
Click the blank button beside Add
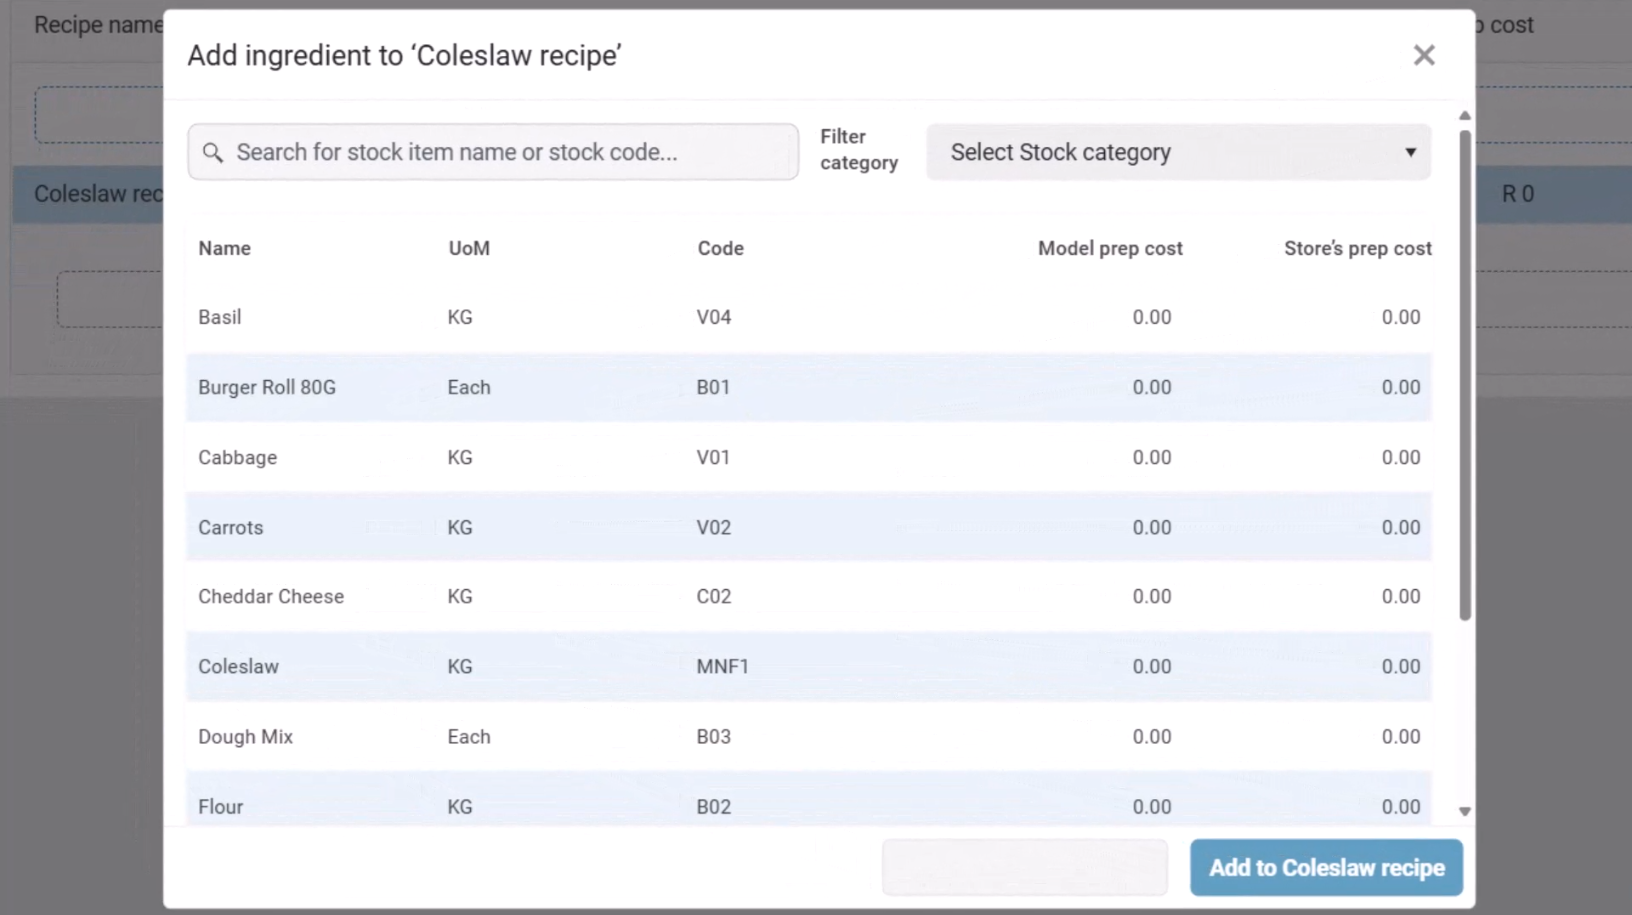1024,868
